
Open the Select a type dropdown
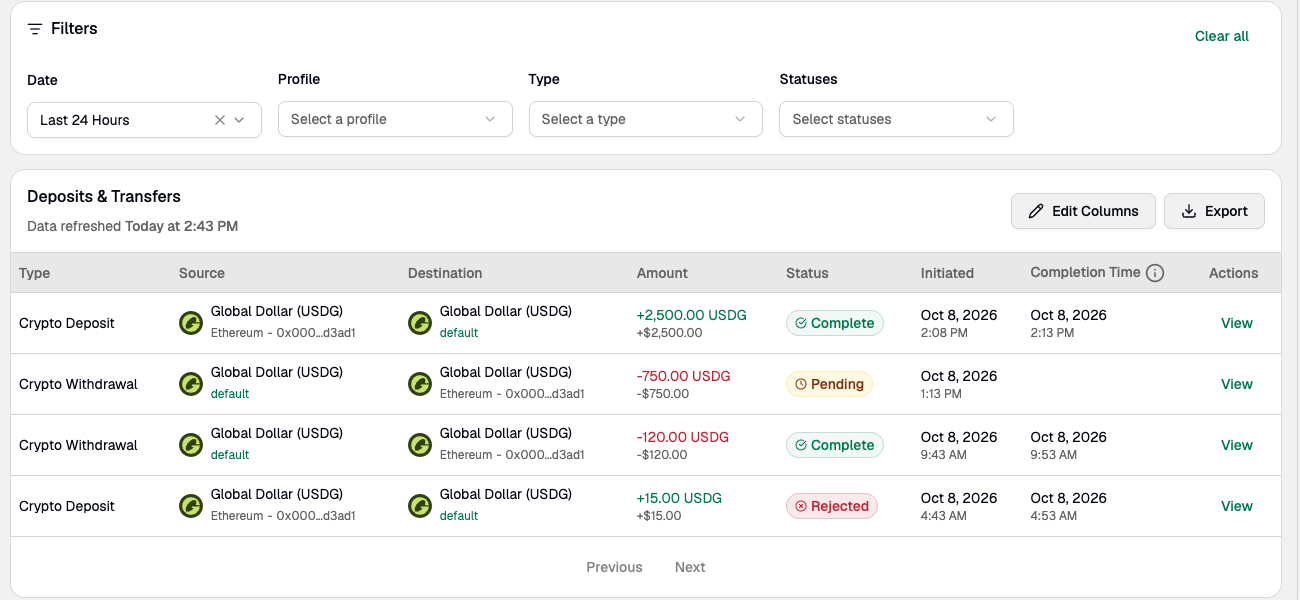[x=646, y=119]
